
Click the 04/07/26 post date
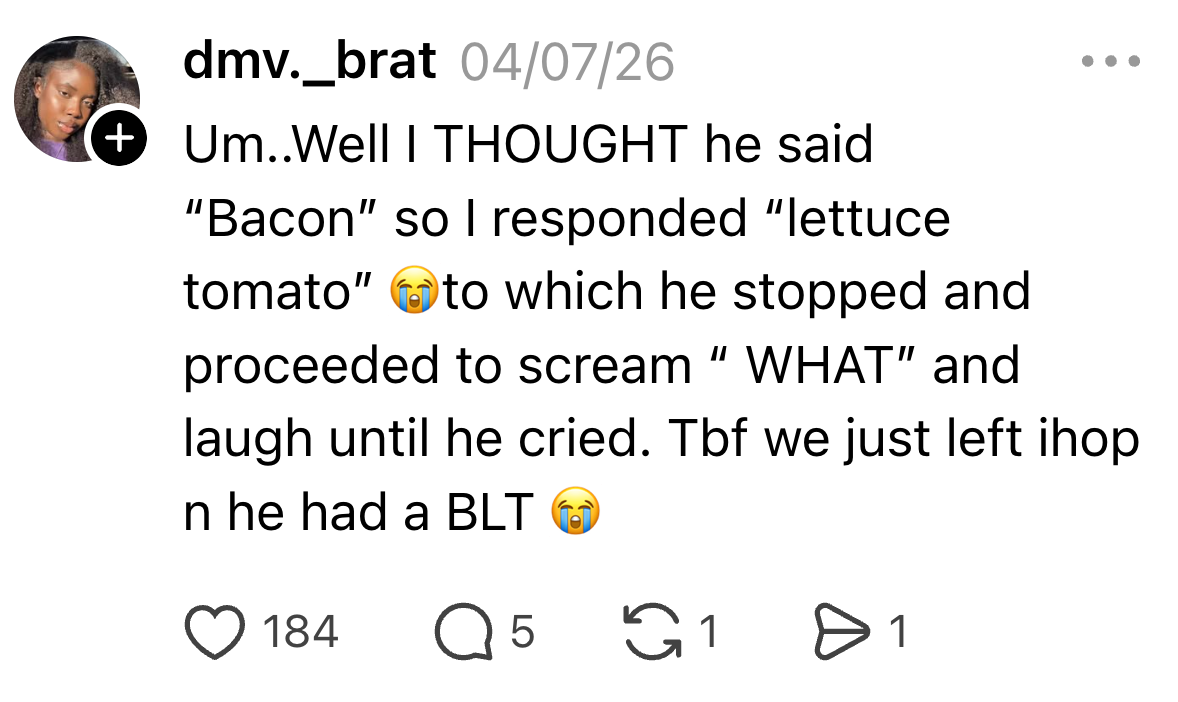pos(567,63)
